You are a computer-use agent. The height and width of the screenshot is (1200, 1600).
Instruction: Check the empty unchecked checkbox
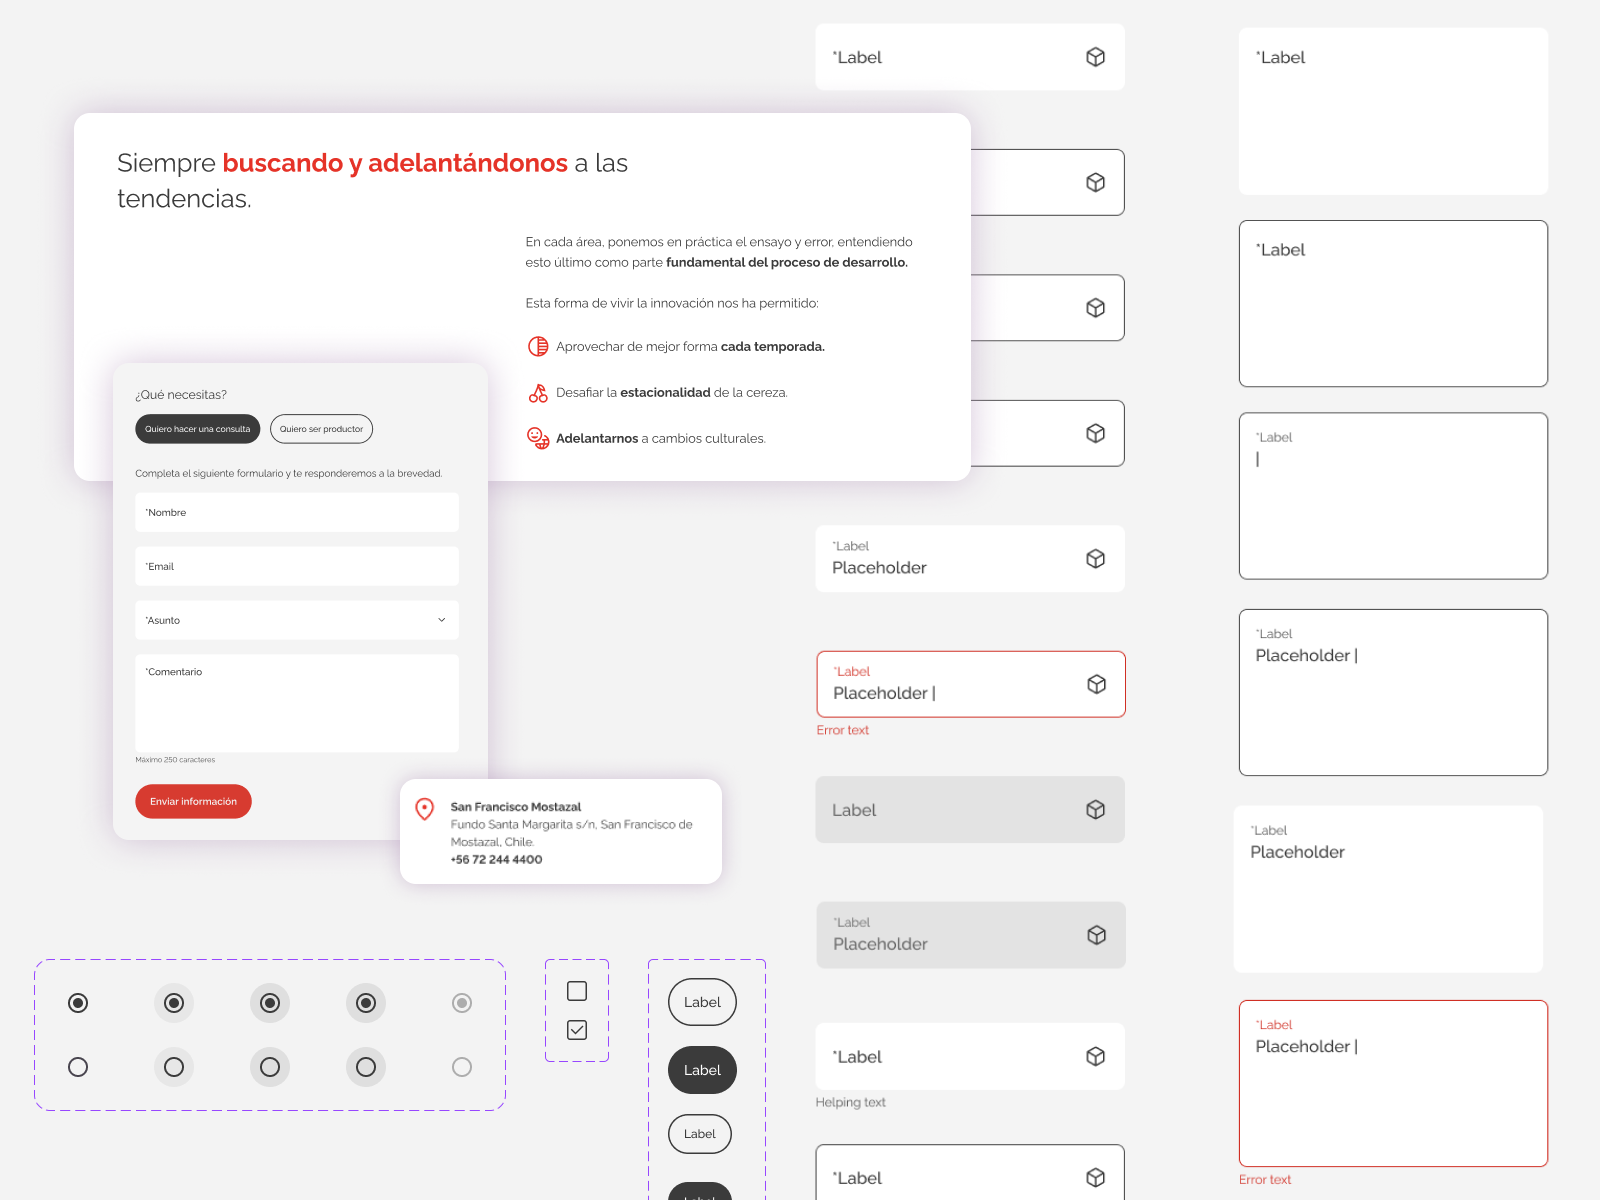click(577, 991)
